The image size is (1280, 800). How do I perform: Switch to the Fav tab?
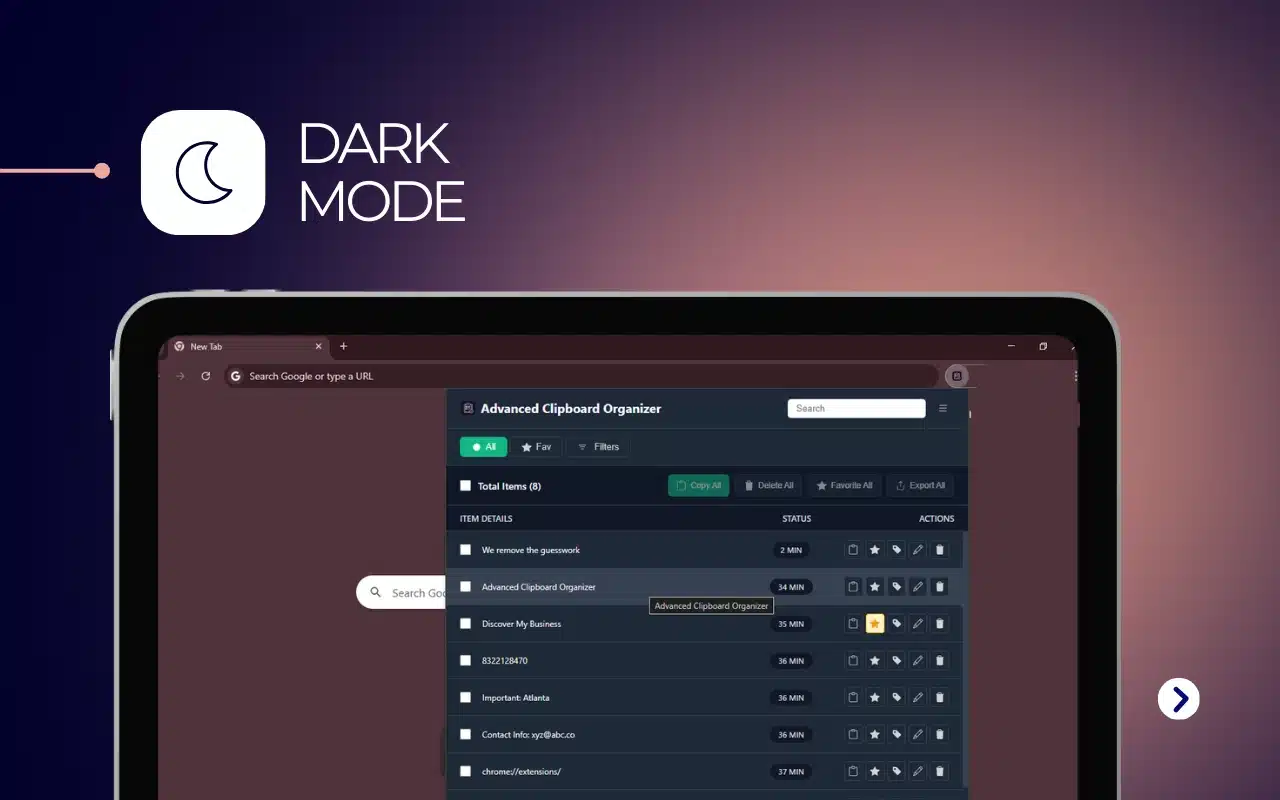pos(536,447)
